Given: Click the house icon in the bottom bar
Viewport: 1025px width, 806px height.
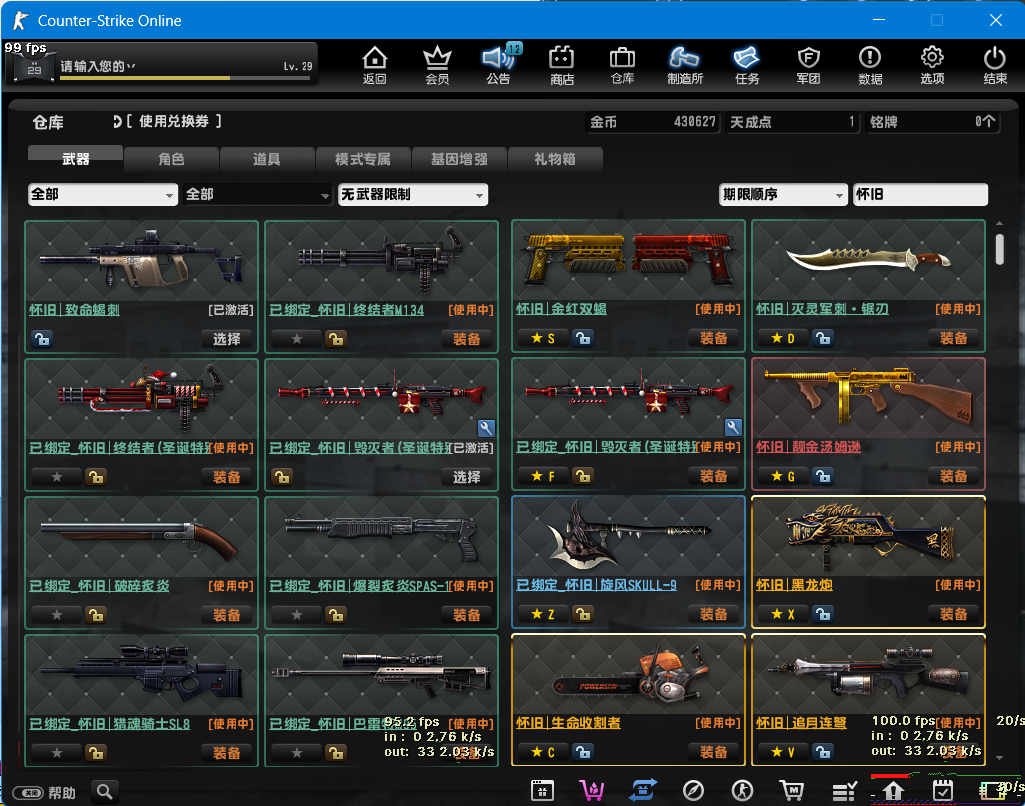Looking at the screenshot, I should [x=893, y=792].
